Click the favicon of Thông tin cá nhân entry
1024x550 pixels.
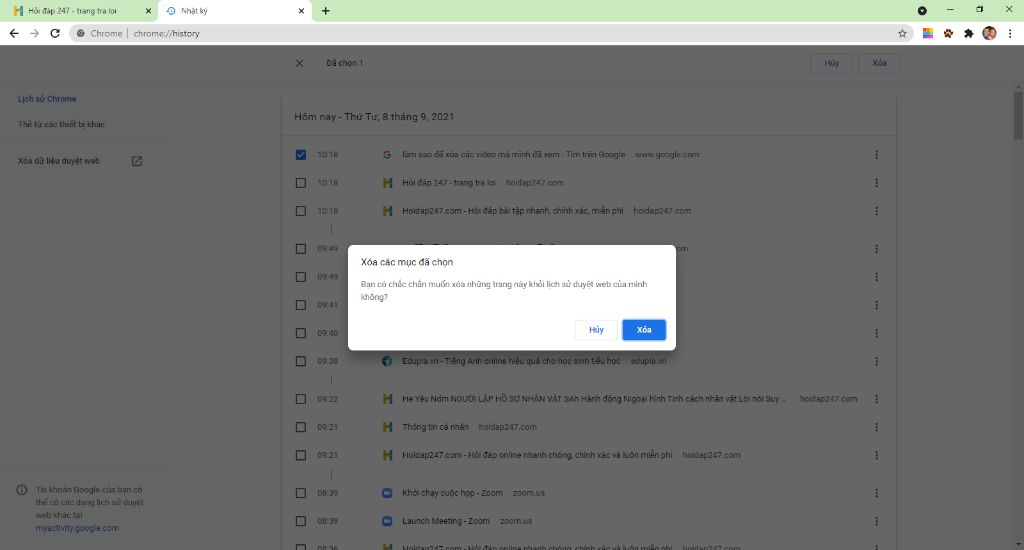coord(387,427)
